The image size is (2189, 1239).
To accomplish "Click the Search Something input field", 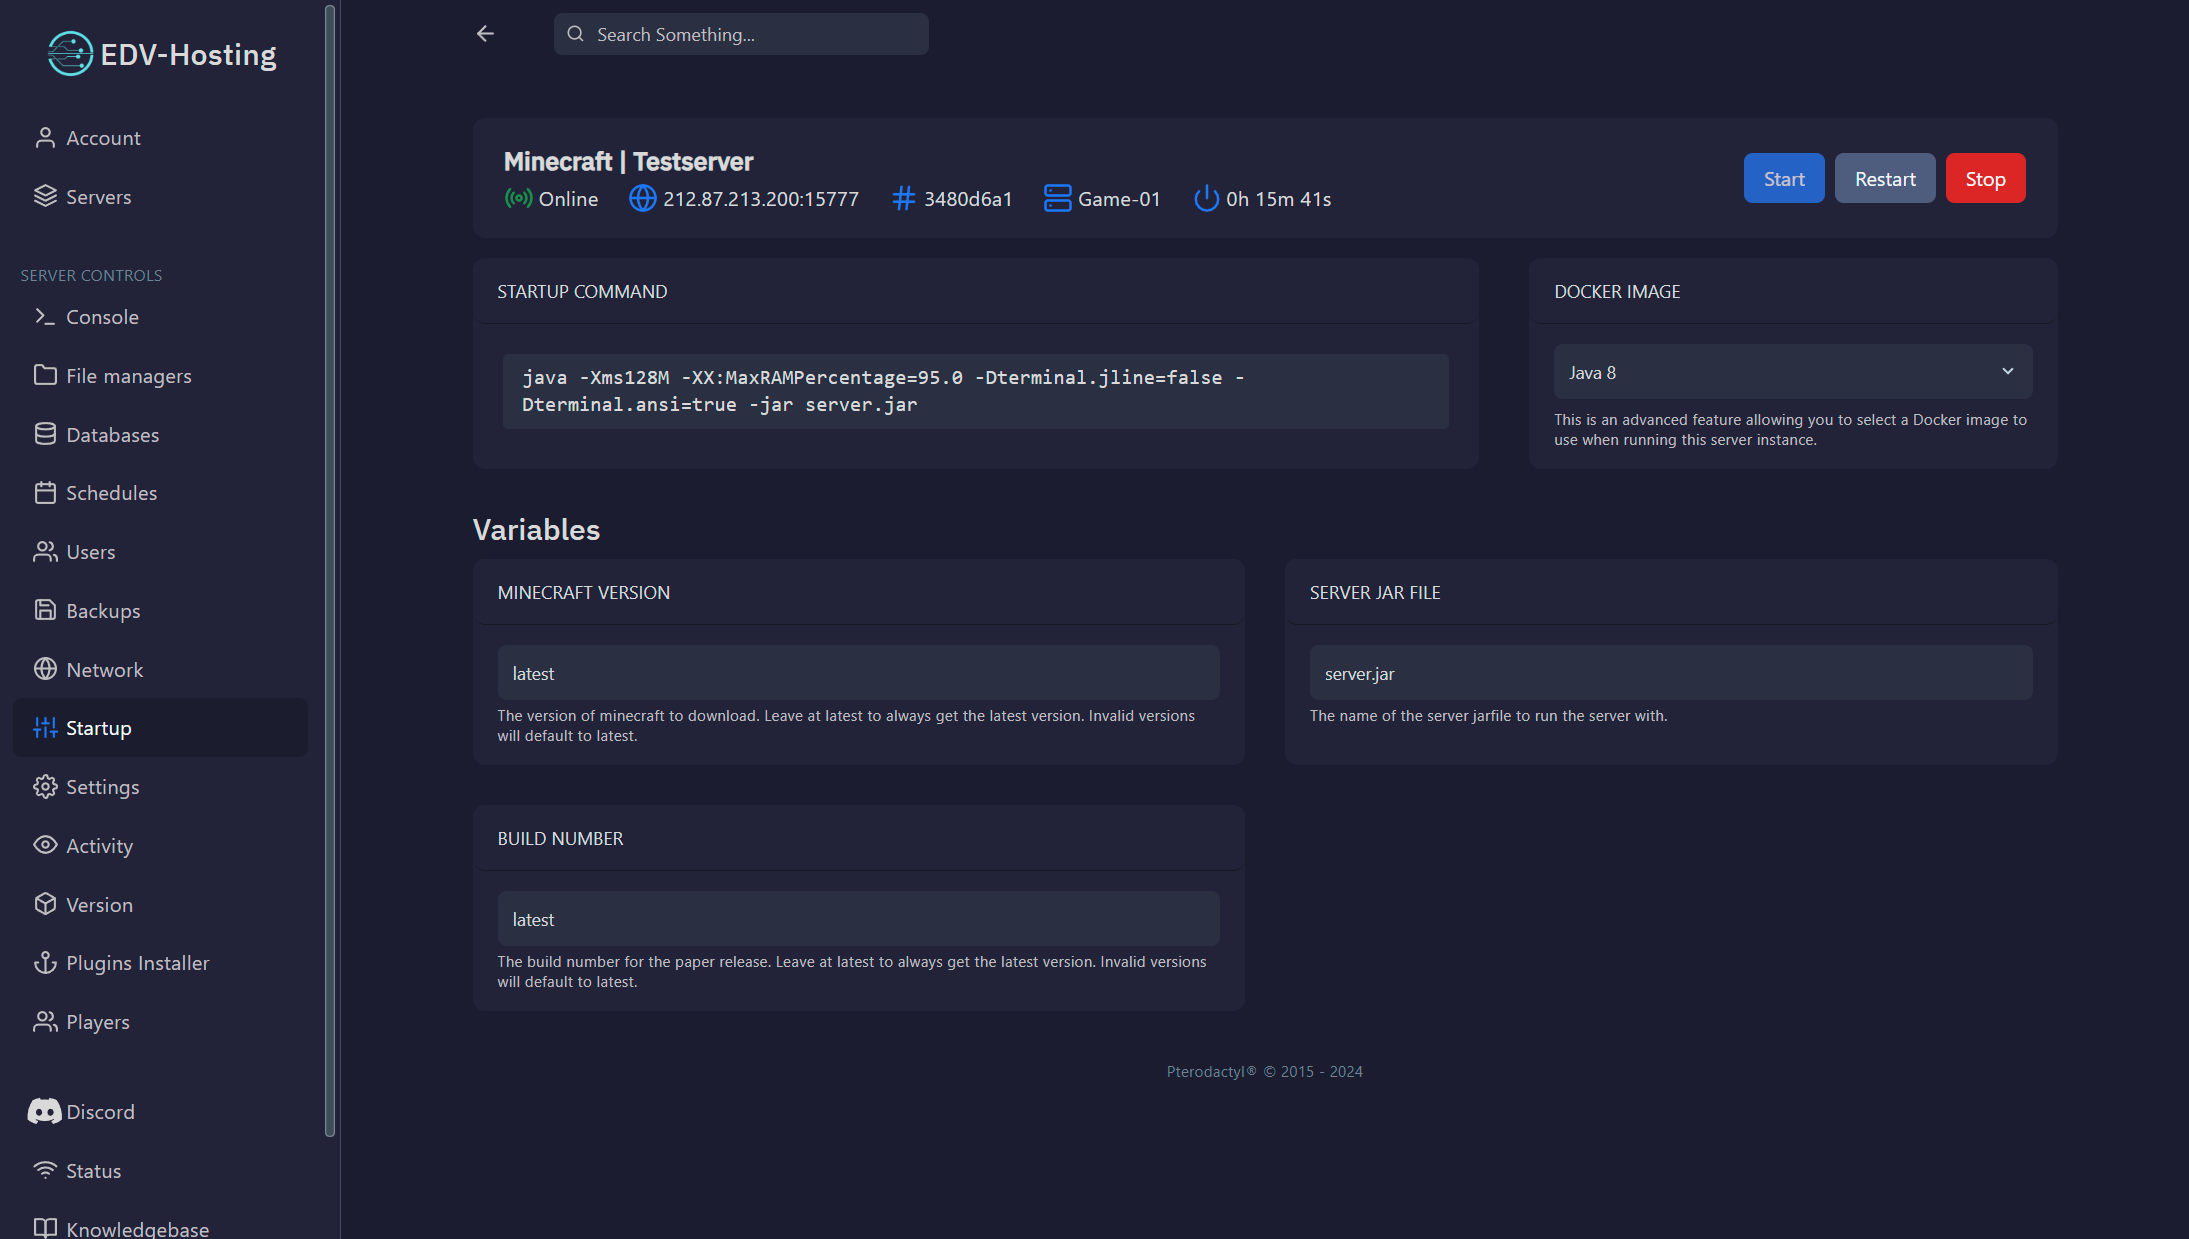I will tap(741, 34).
